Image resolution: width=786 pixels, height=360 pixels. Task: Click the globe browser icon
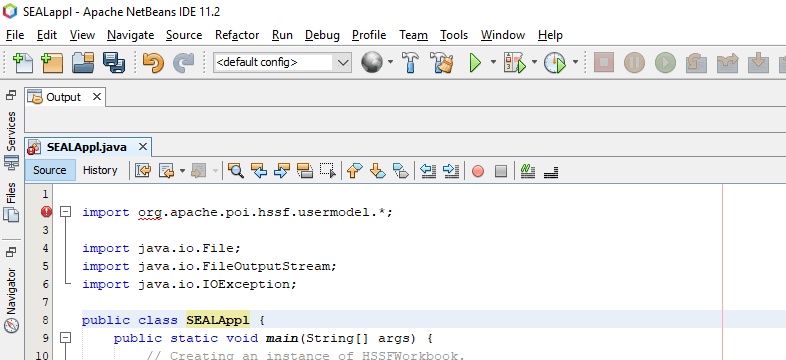tap(371, 63)
